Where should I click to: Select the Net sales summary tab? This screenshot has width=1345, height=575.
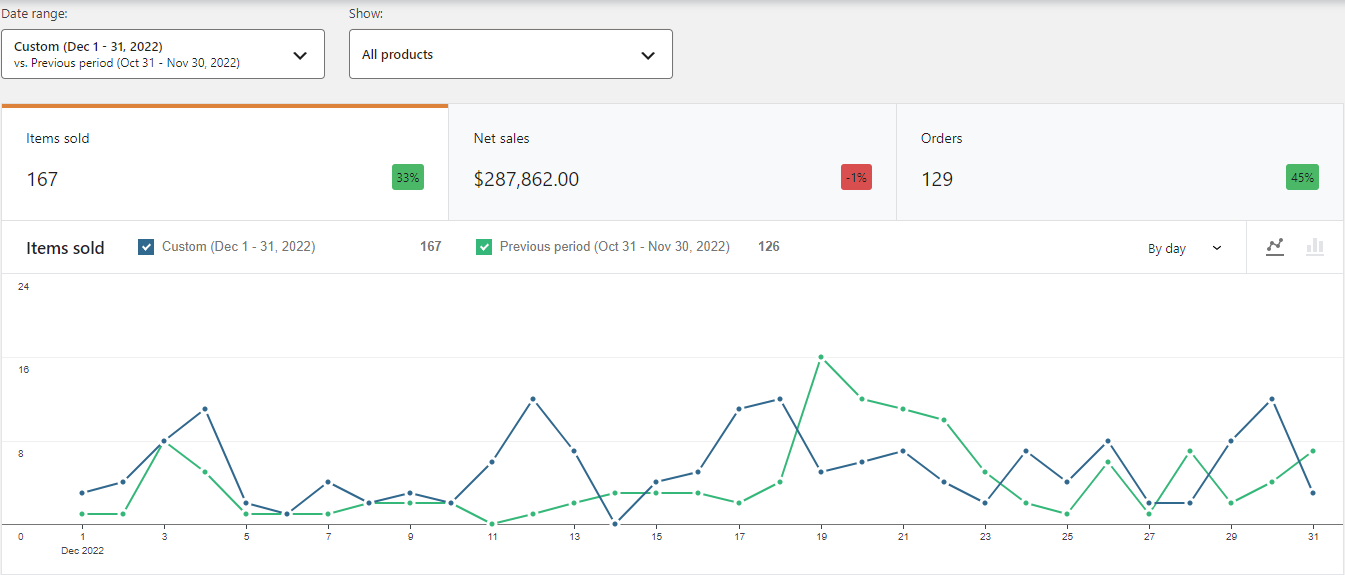coord(672,162)
